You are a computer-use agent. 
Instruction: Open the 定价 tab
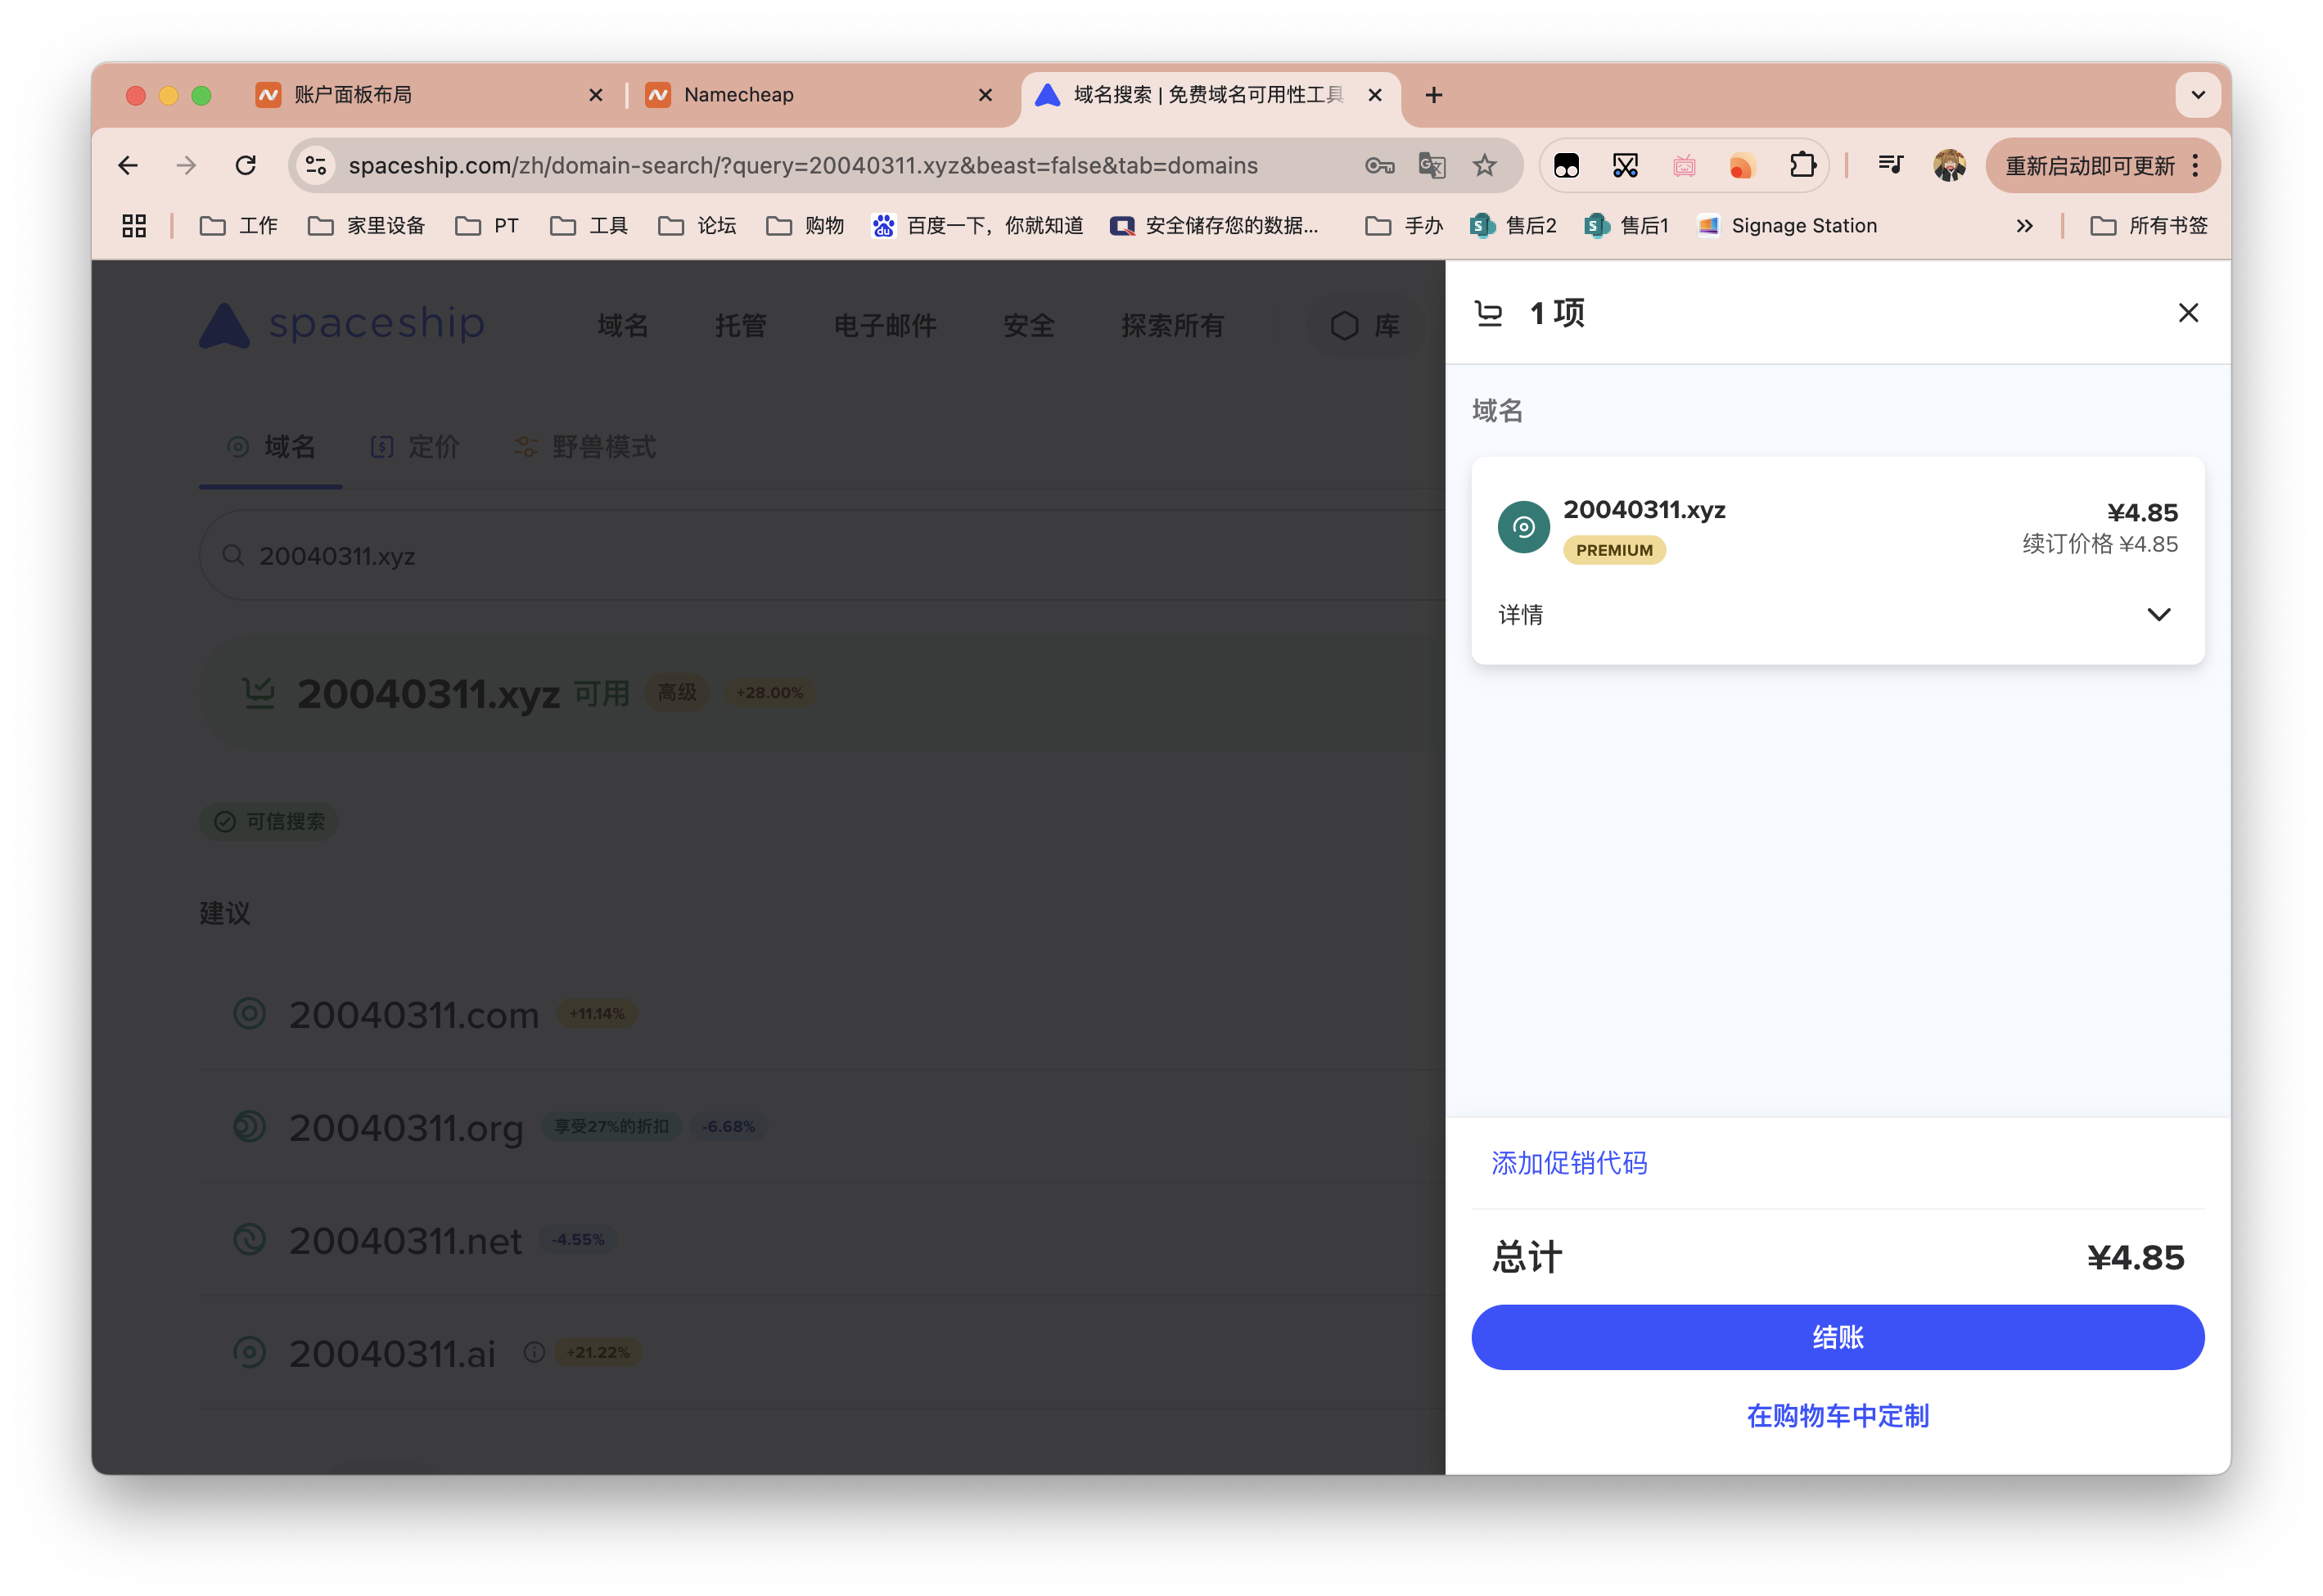coord(415,447)
